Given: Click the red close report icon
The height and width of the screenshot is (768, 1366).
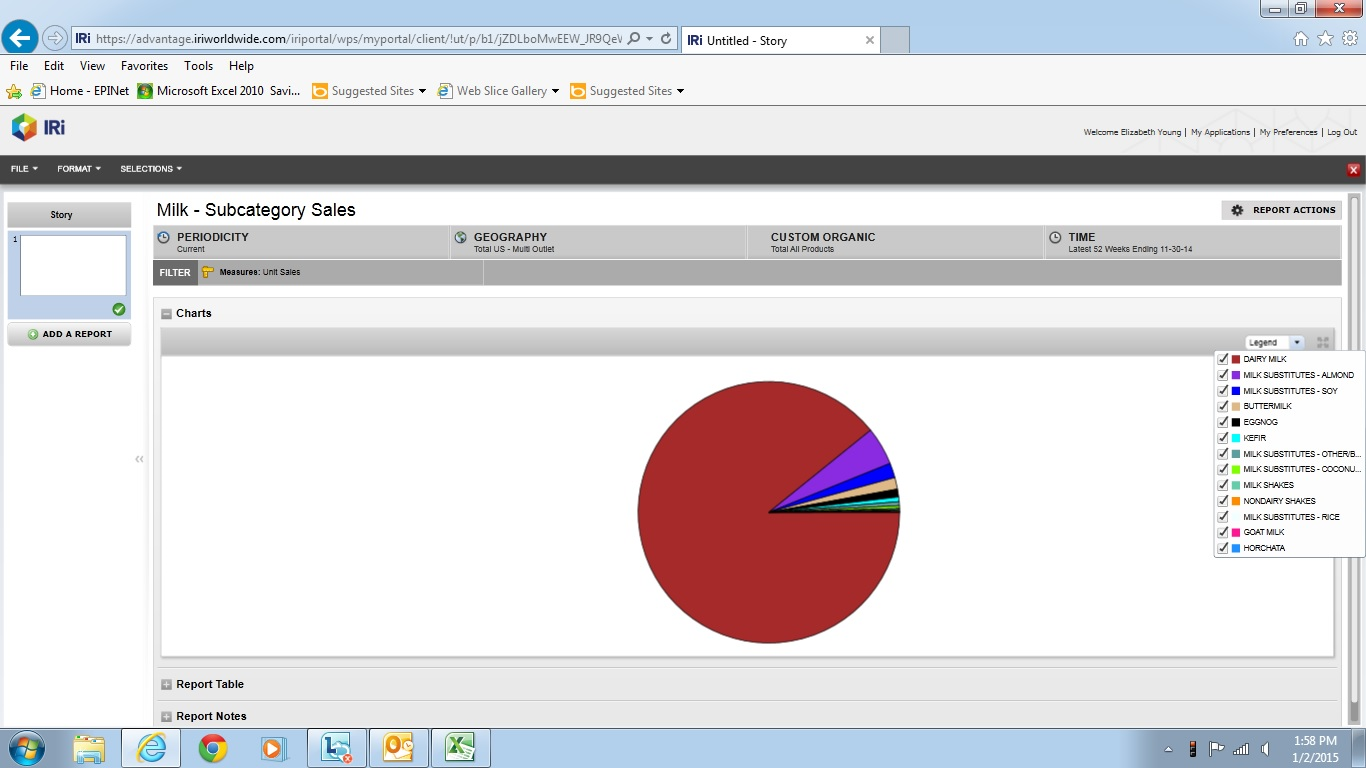Looking at the screenshot, I should pos(1354,170).
